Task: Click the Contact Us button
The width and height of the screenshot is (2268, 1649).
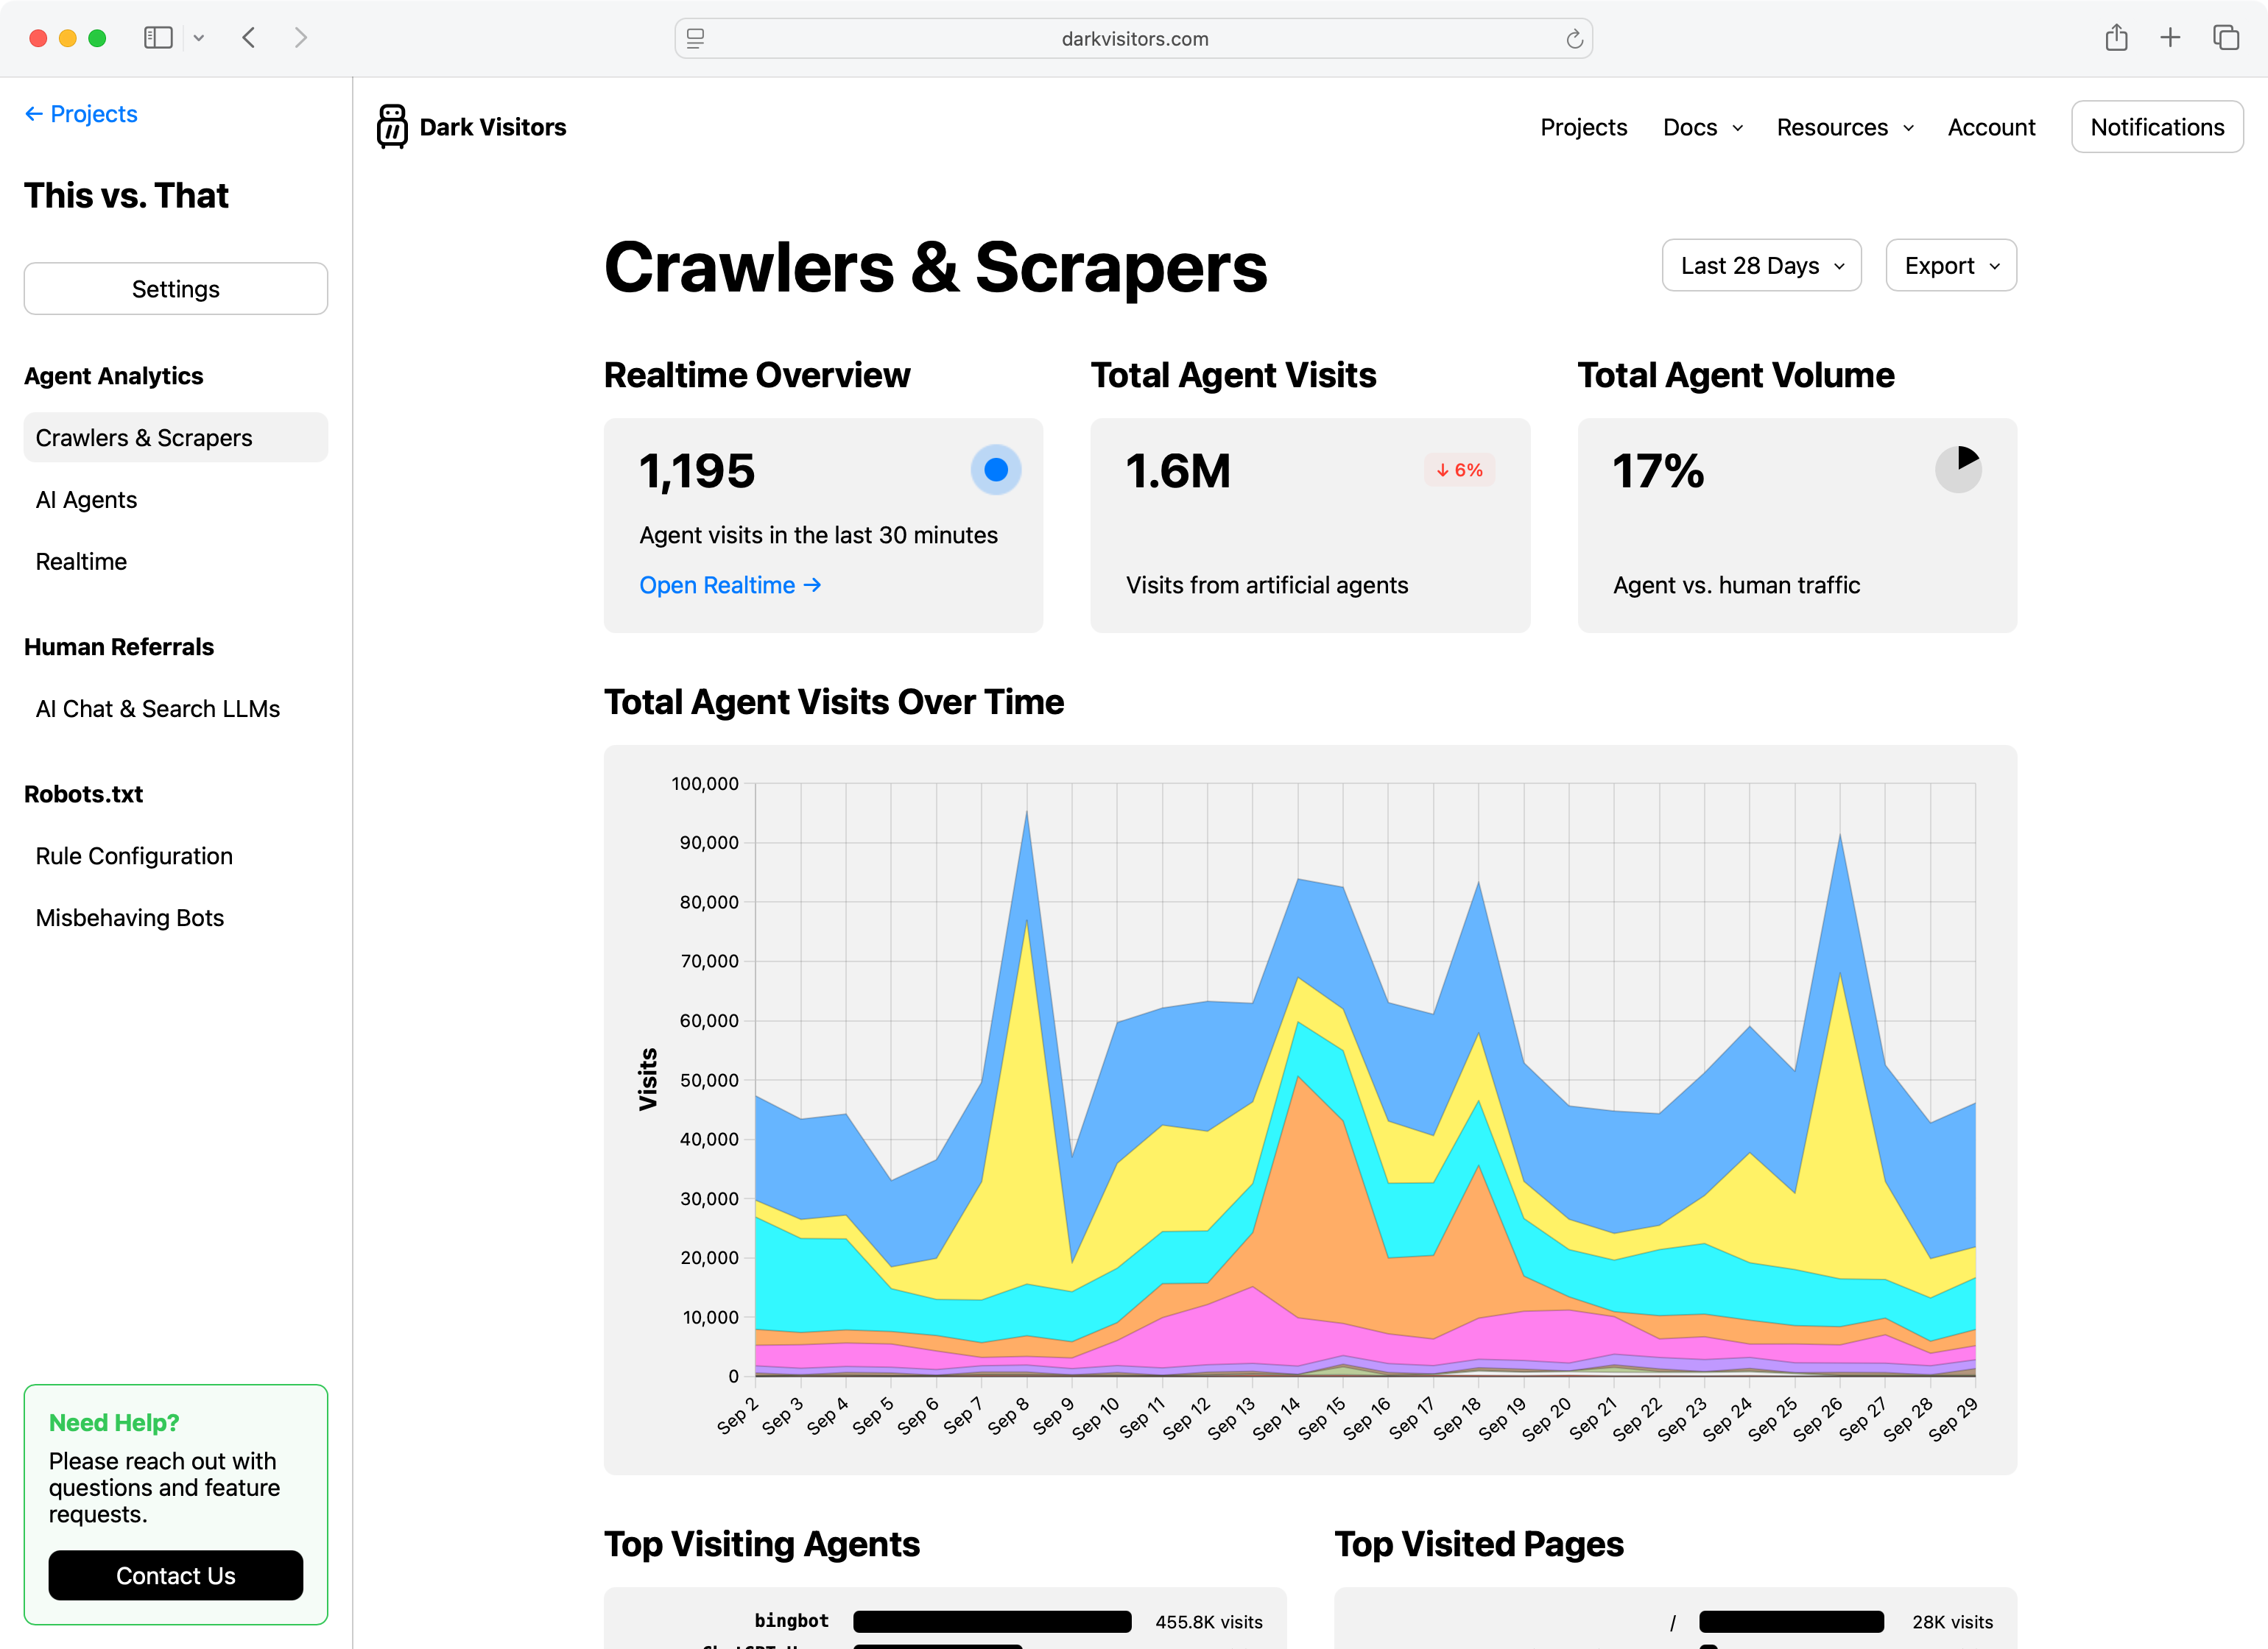Action: tap(175, 1575)
